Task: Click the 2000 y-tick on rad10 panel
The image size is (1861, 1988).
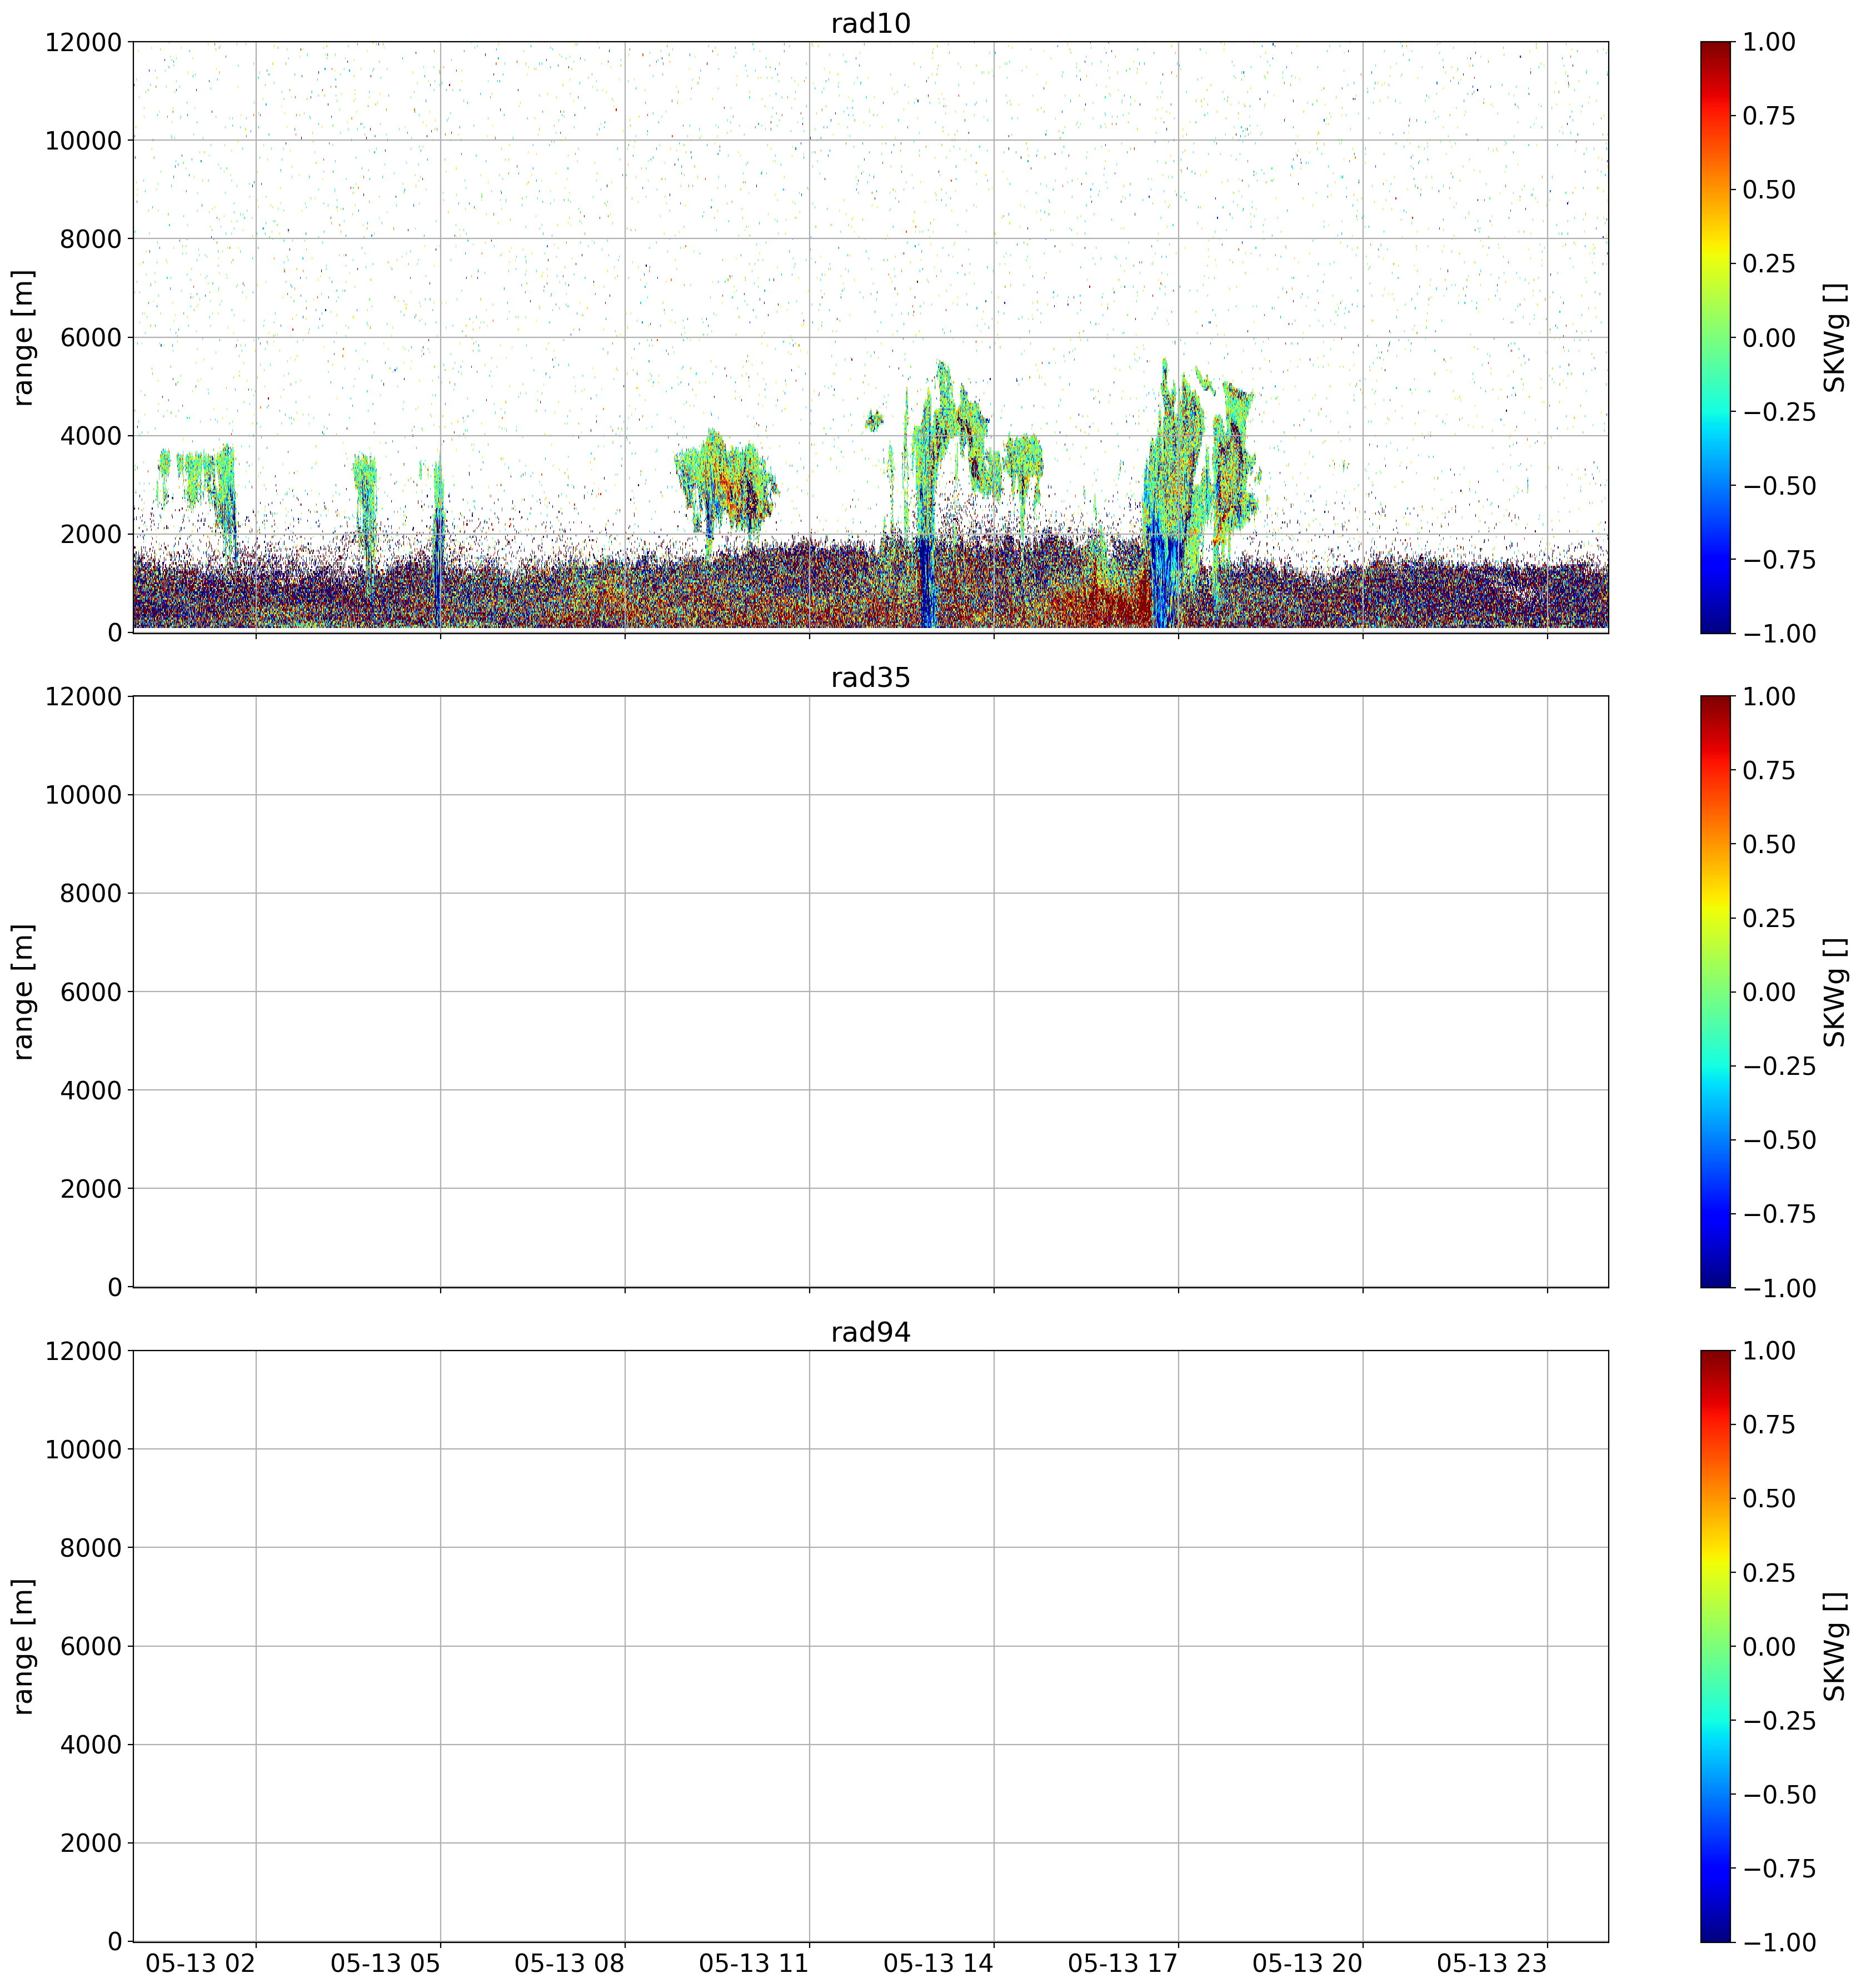Action: (x=90, y=534)
